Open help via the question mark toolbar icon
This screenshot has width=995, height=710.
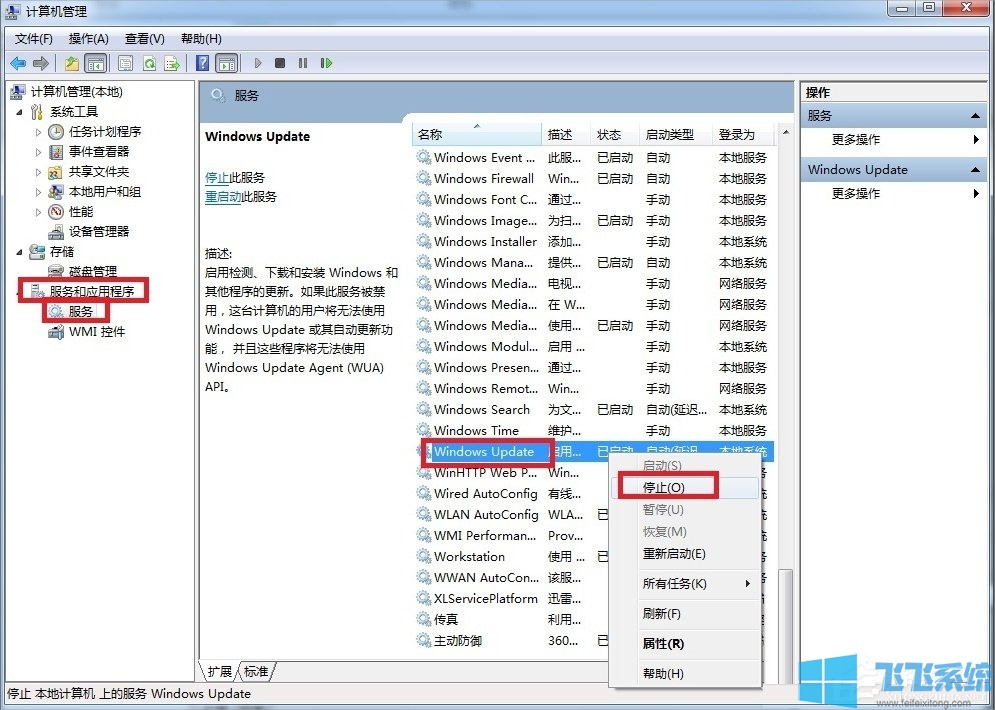click(x=201, y=63)
